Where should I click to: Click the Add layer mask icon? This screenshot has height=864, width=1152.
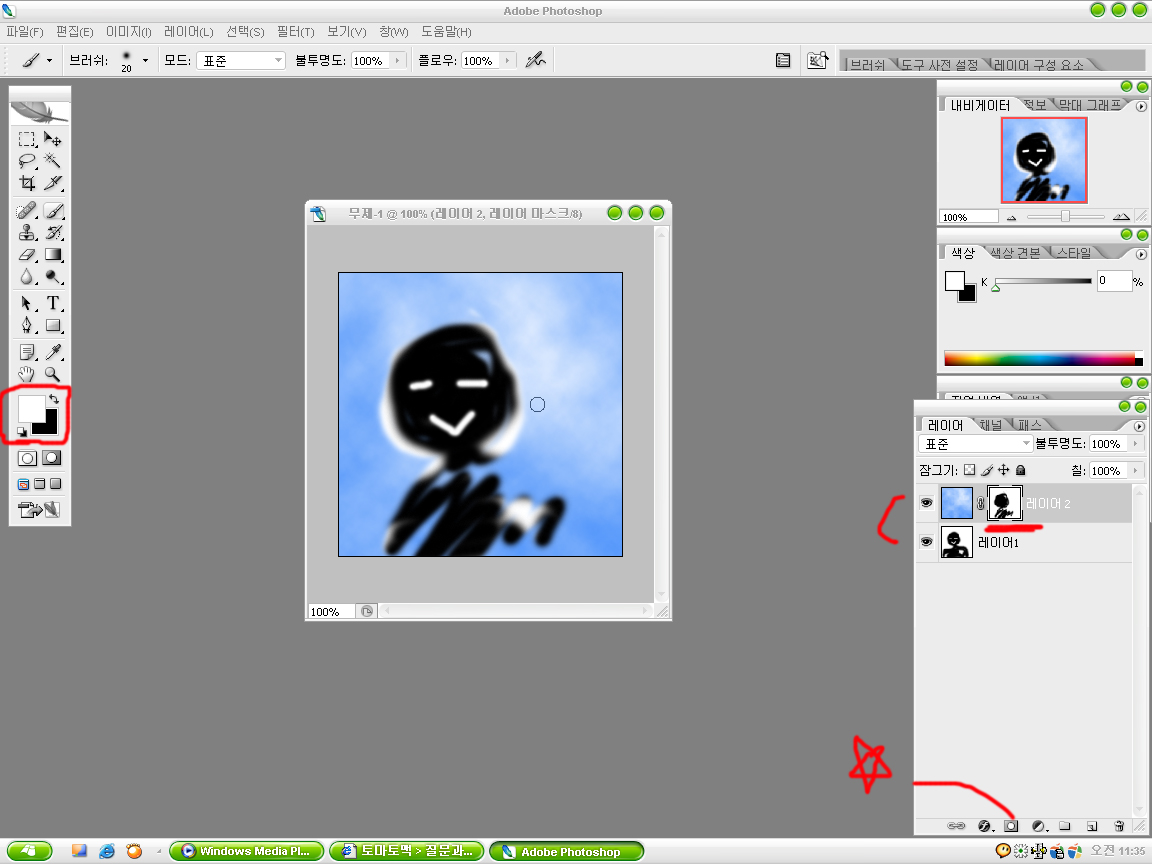(x=1011, y=826)
